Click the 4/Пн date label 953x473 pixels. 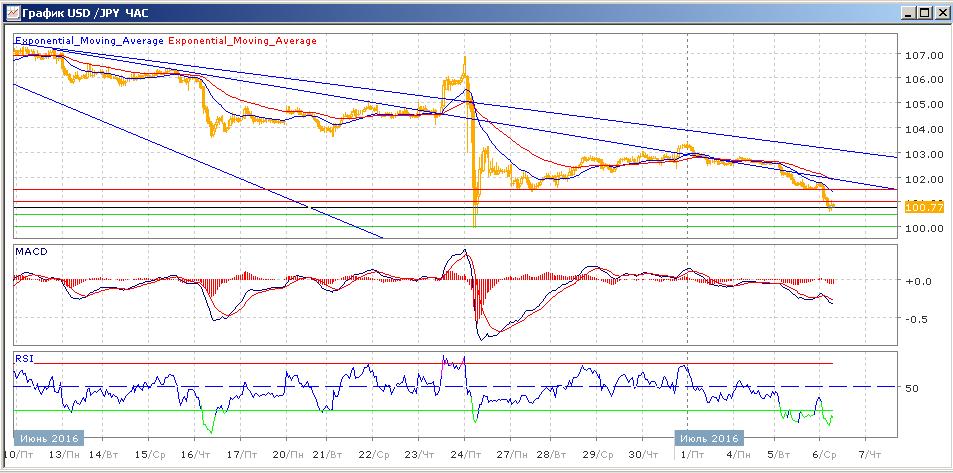738,455
